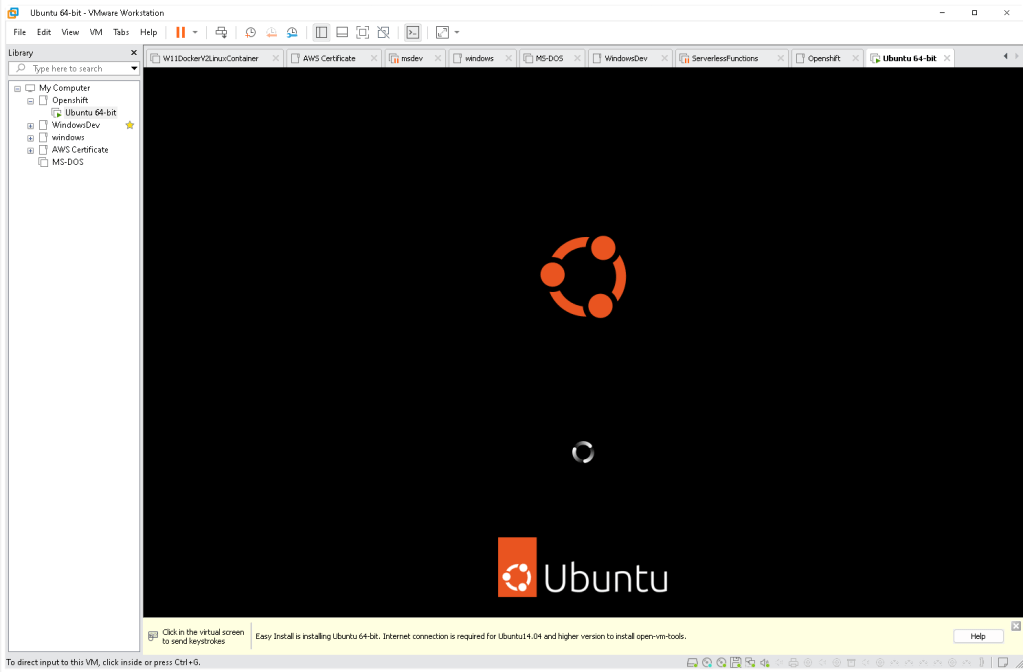Send Ctrl+Alt+Del to the virtual machine
The width and height of the screenshot is (1023, 672).
pos(221,32)
